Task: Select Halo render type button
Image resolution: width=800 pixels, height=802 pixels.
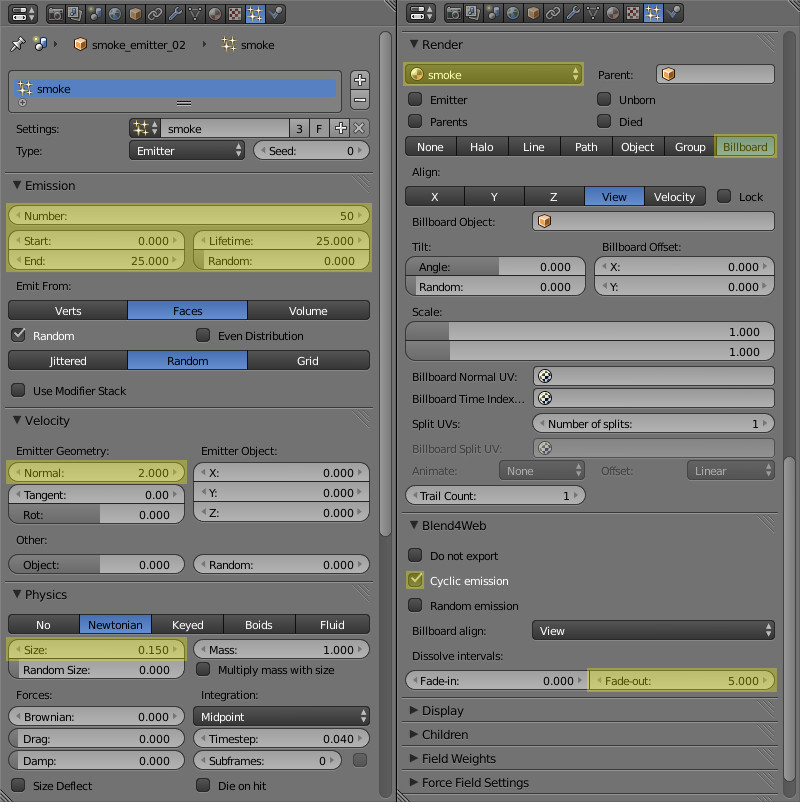Action: (482, 147)
